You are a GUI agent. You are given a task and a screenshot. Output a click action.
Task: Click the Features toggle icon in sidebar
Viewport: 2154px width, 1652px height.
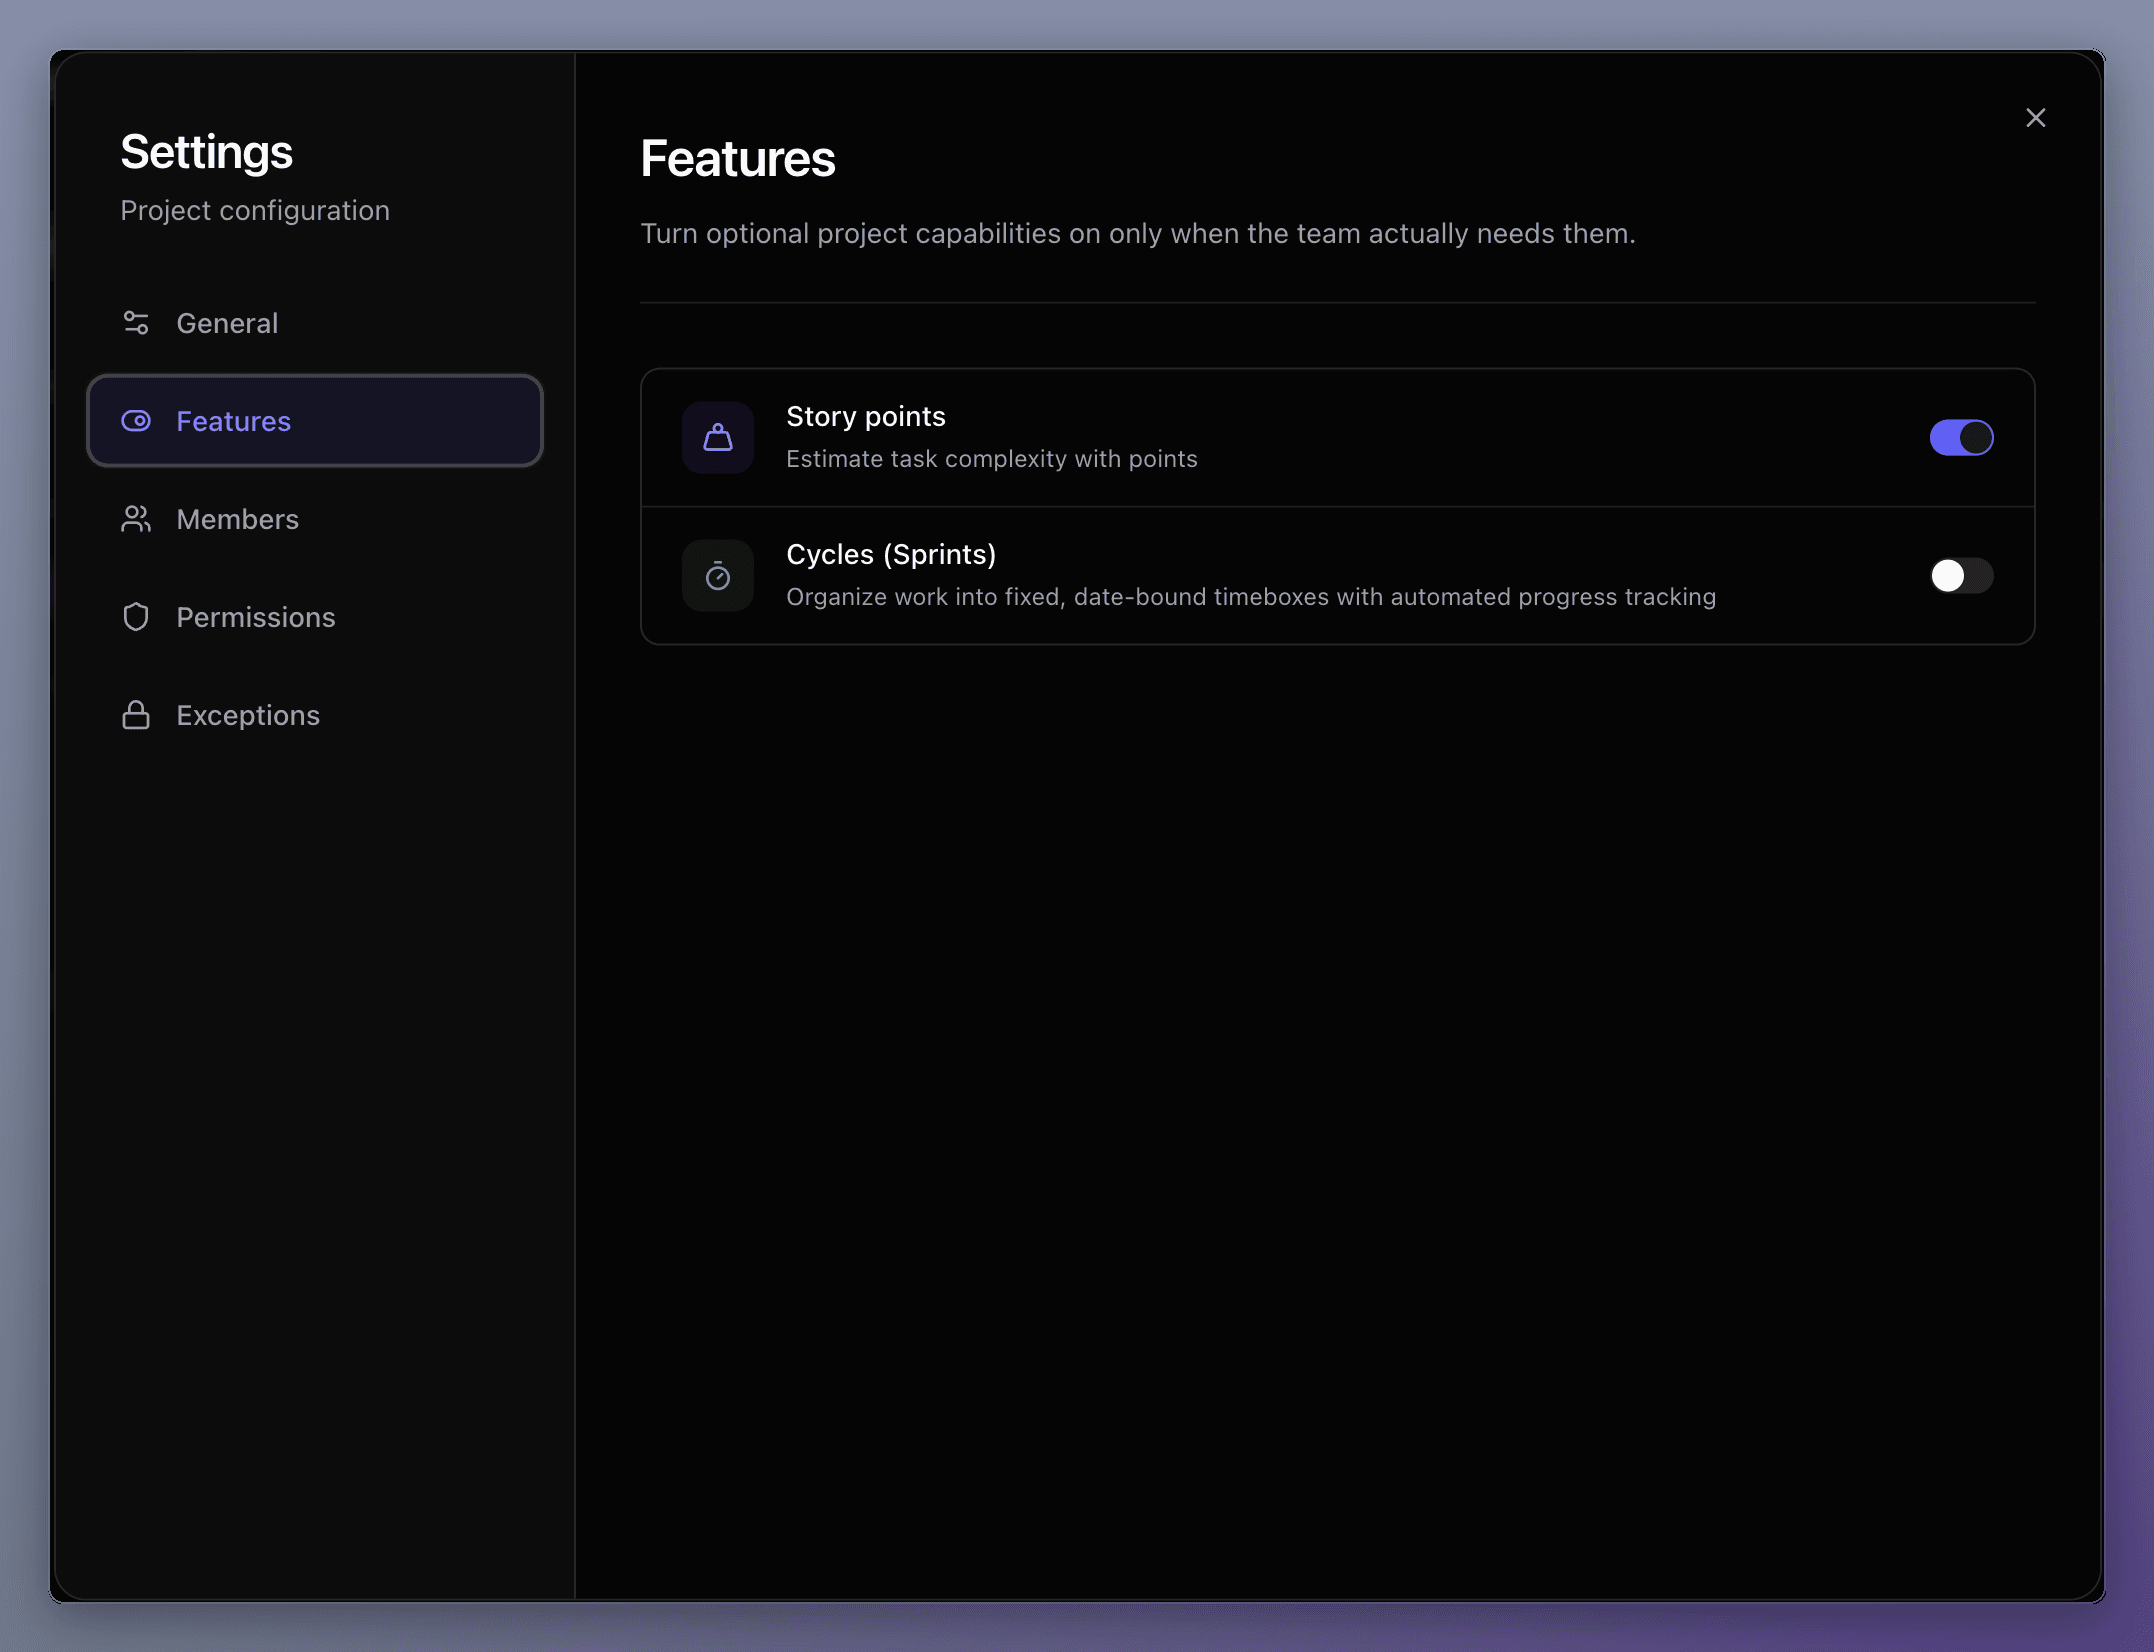click(136, 421)
